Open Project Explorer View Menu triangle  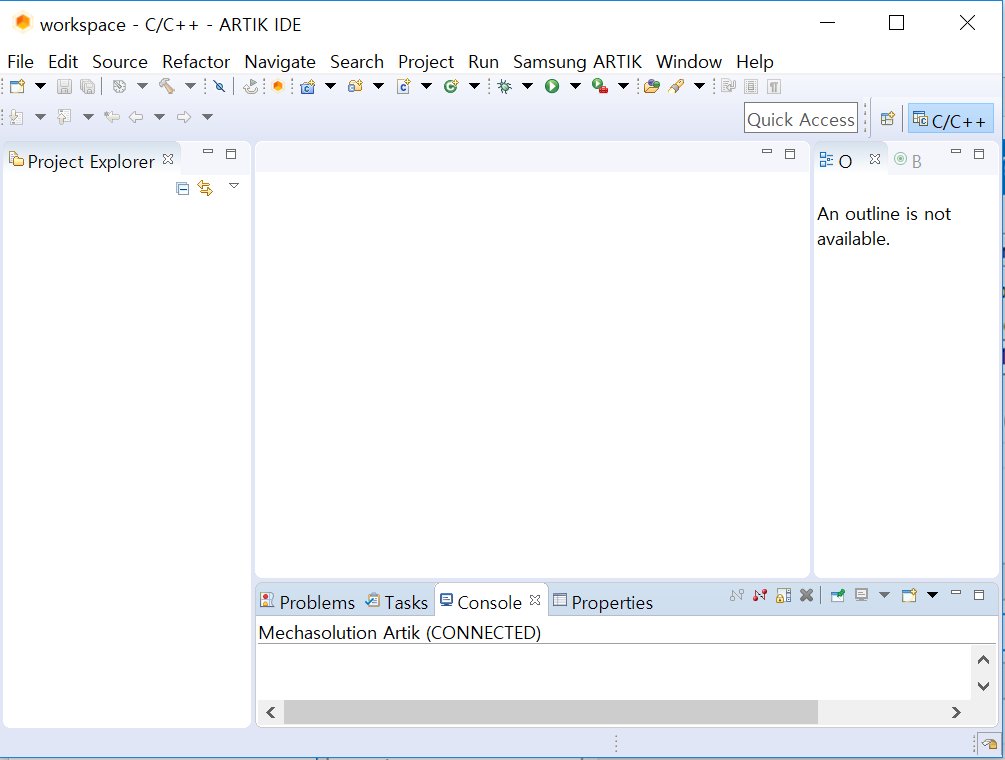point(234,186)
